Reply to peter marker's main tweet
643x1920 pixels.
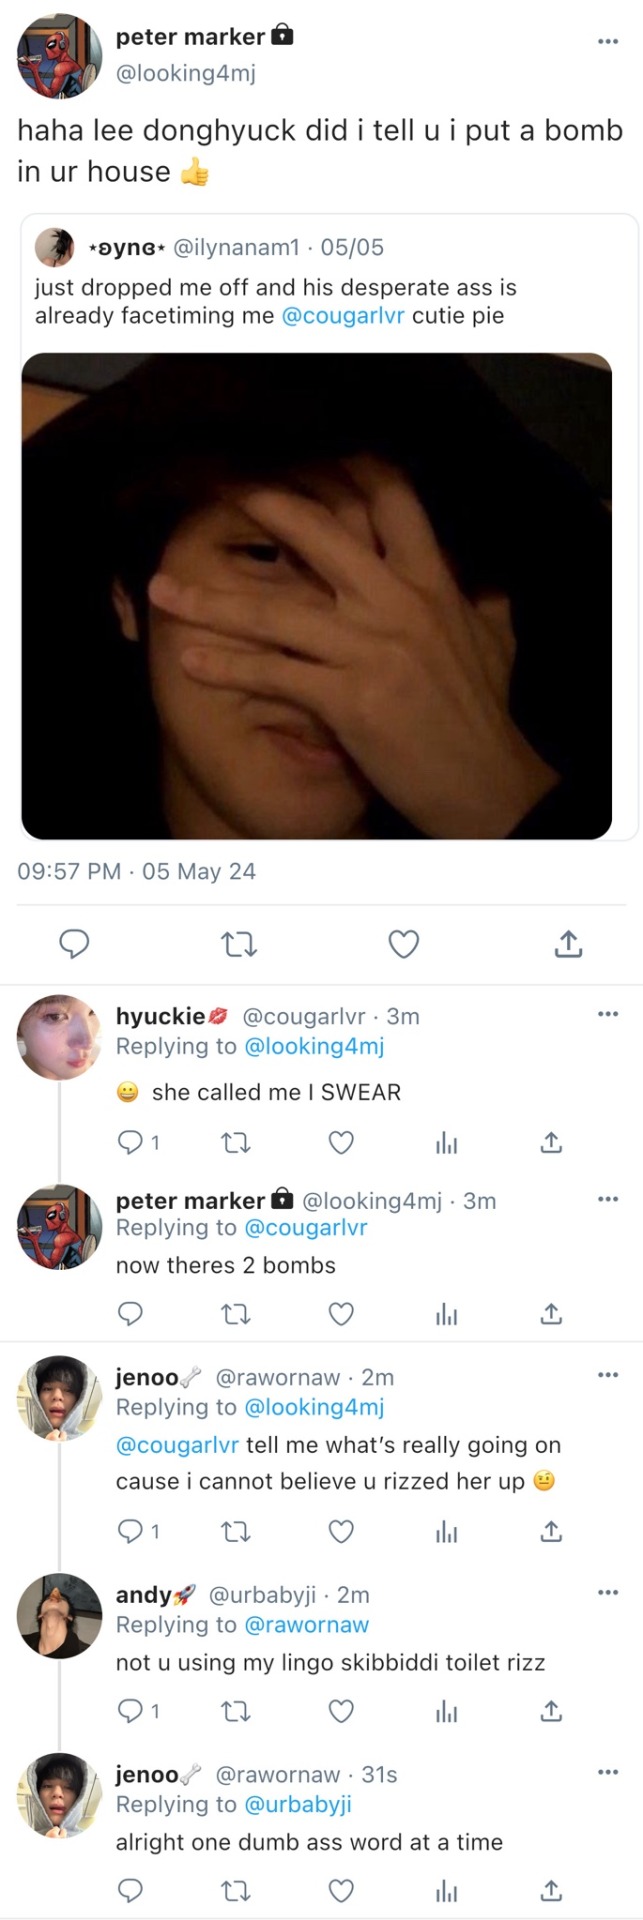click(x=75, y=943)
